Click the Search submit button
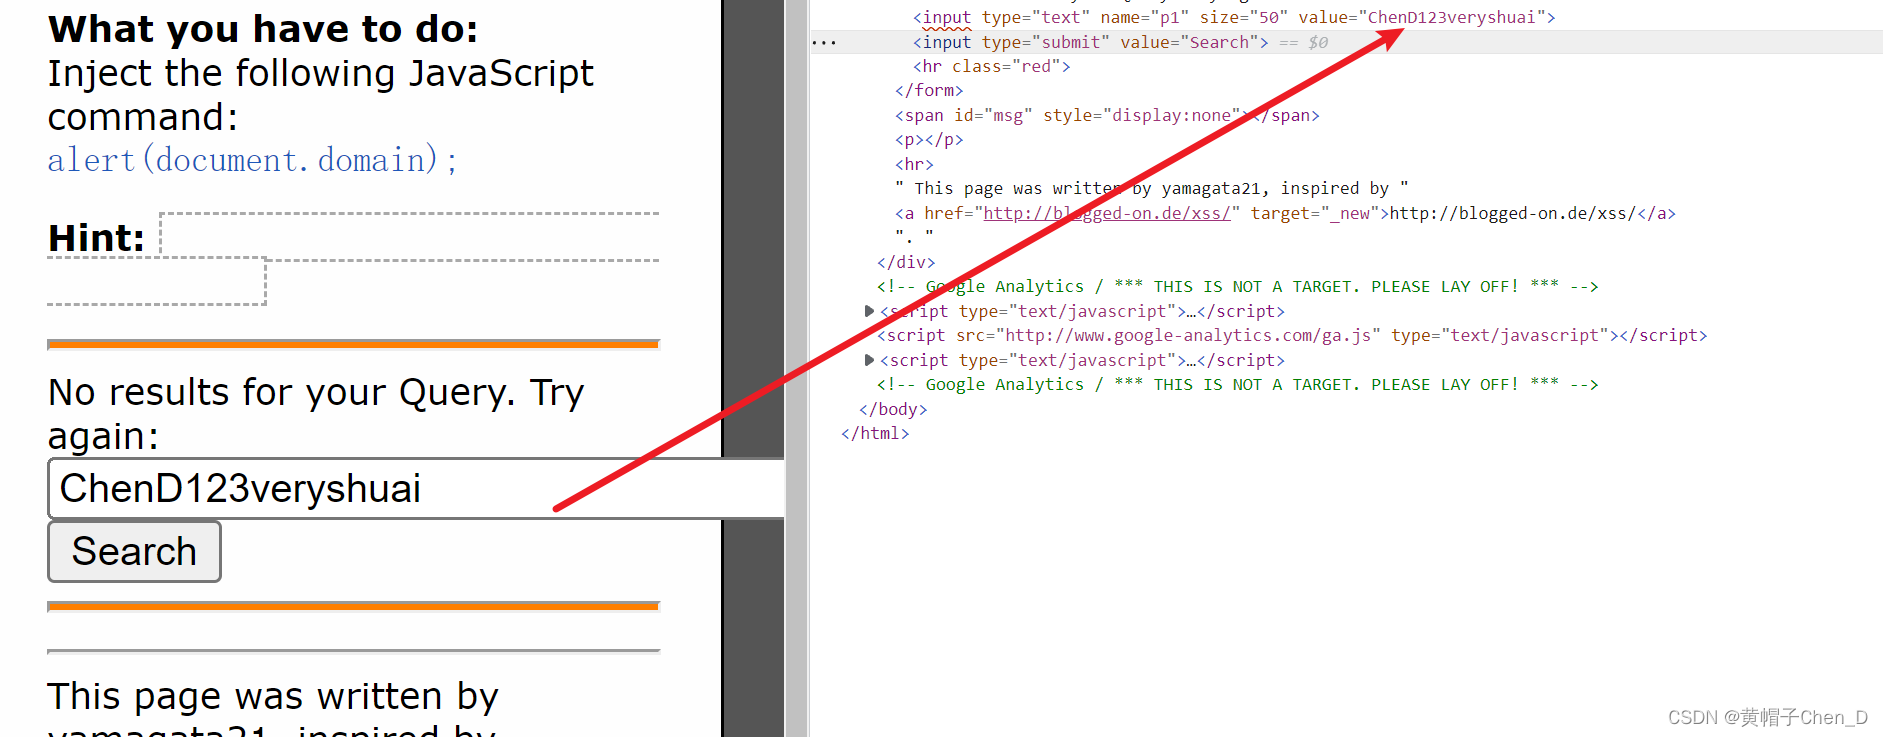 (x=134, y=552)
